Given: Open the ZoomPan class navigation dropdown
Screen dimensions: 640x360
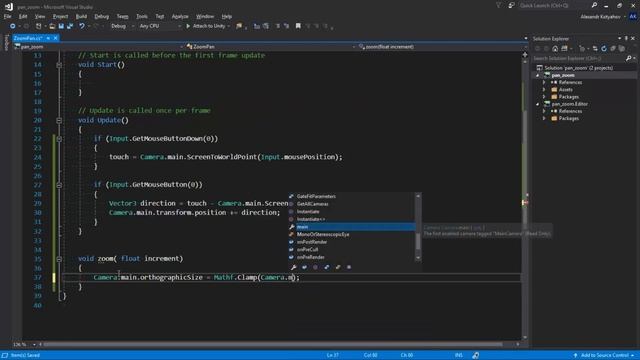Looking at the screenshot, I should coord(353,47).
